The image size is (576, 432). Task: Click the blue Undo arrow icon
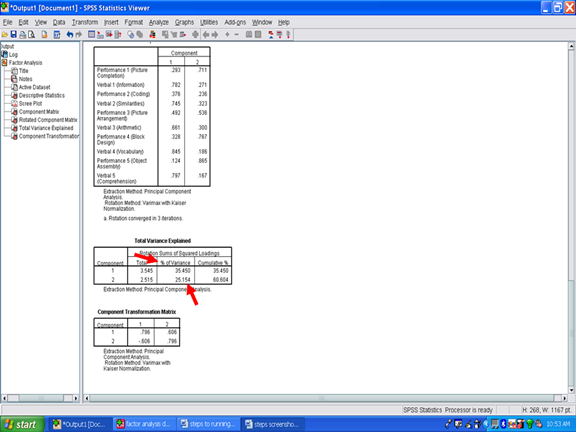pos(70,35)
